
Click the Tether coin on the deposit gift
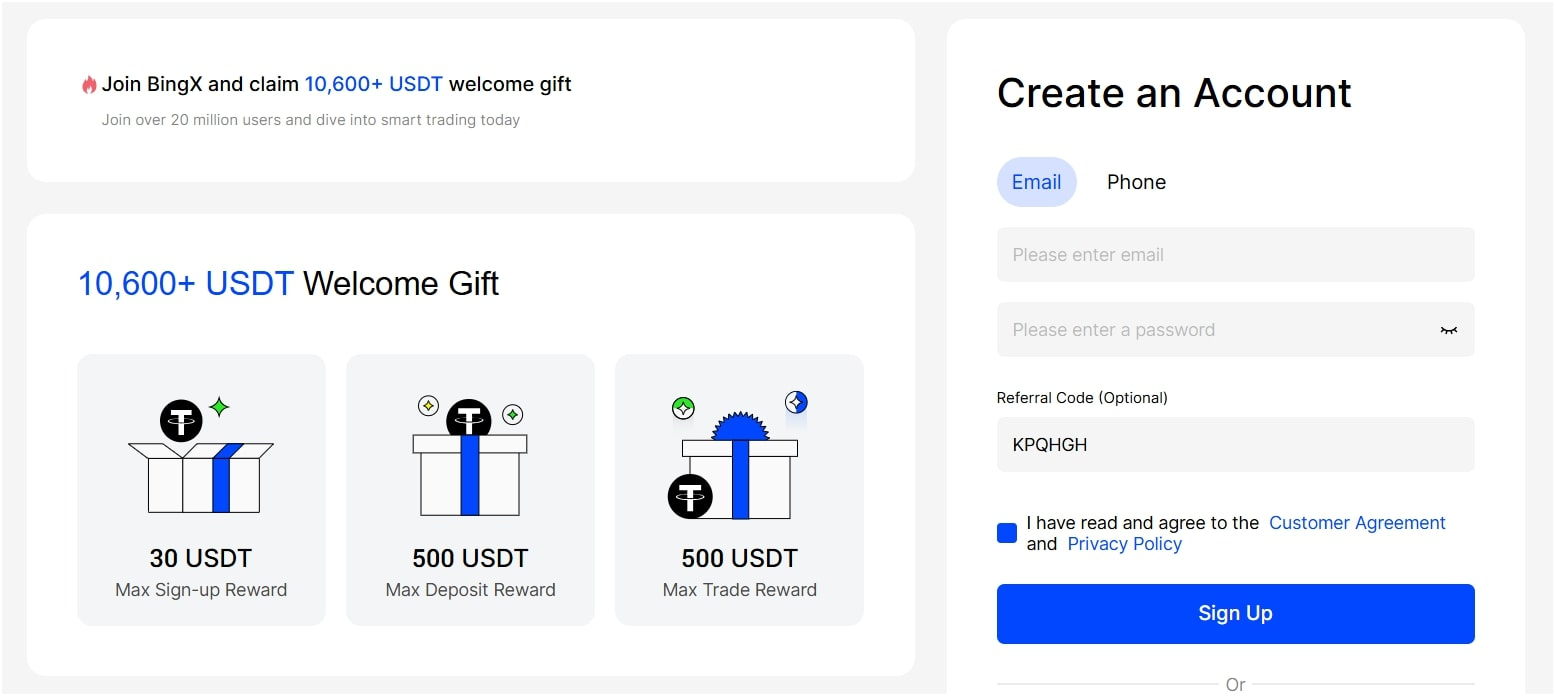[468, 417]
